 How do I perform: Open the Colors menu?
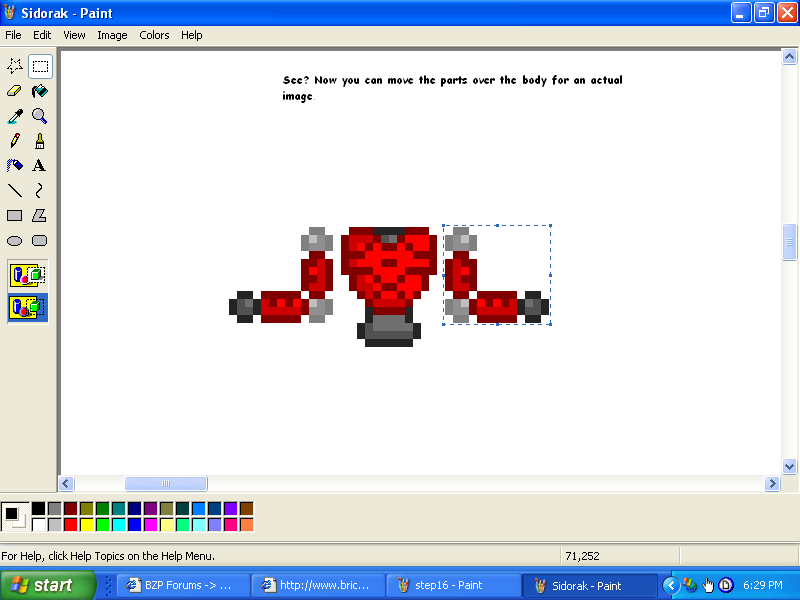154,35
